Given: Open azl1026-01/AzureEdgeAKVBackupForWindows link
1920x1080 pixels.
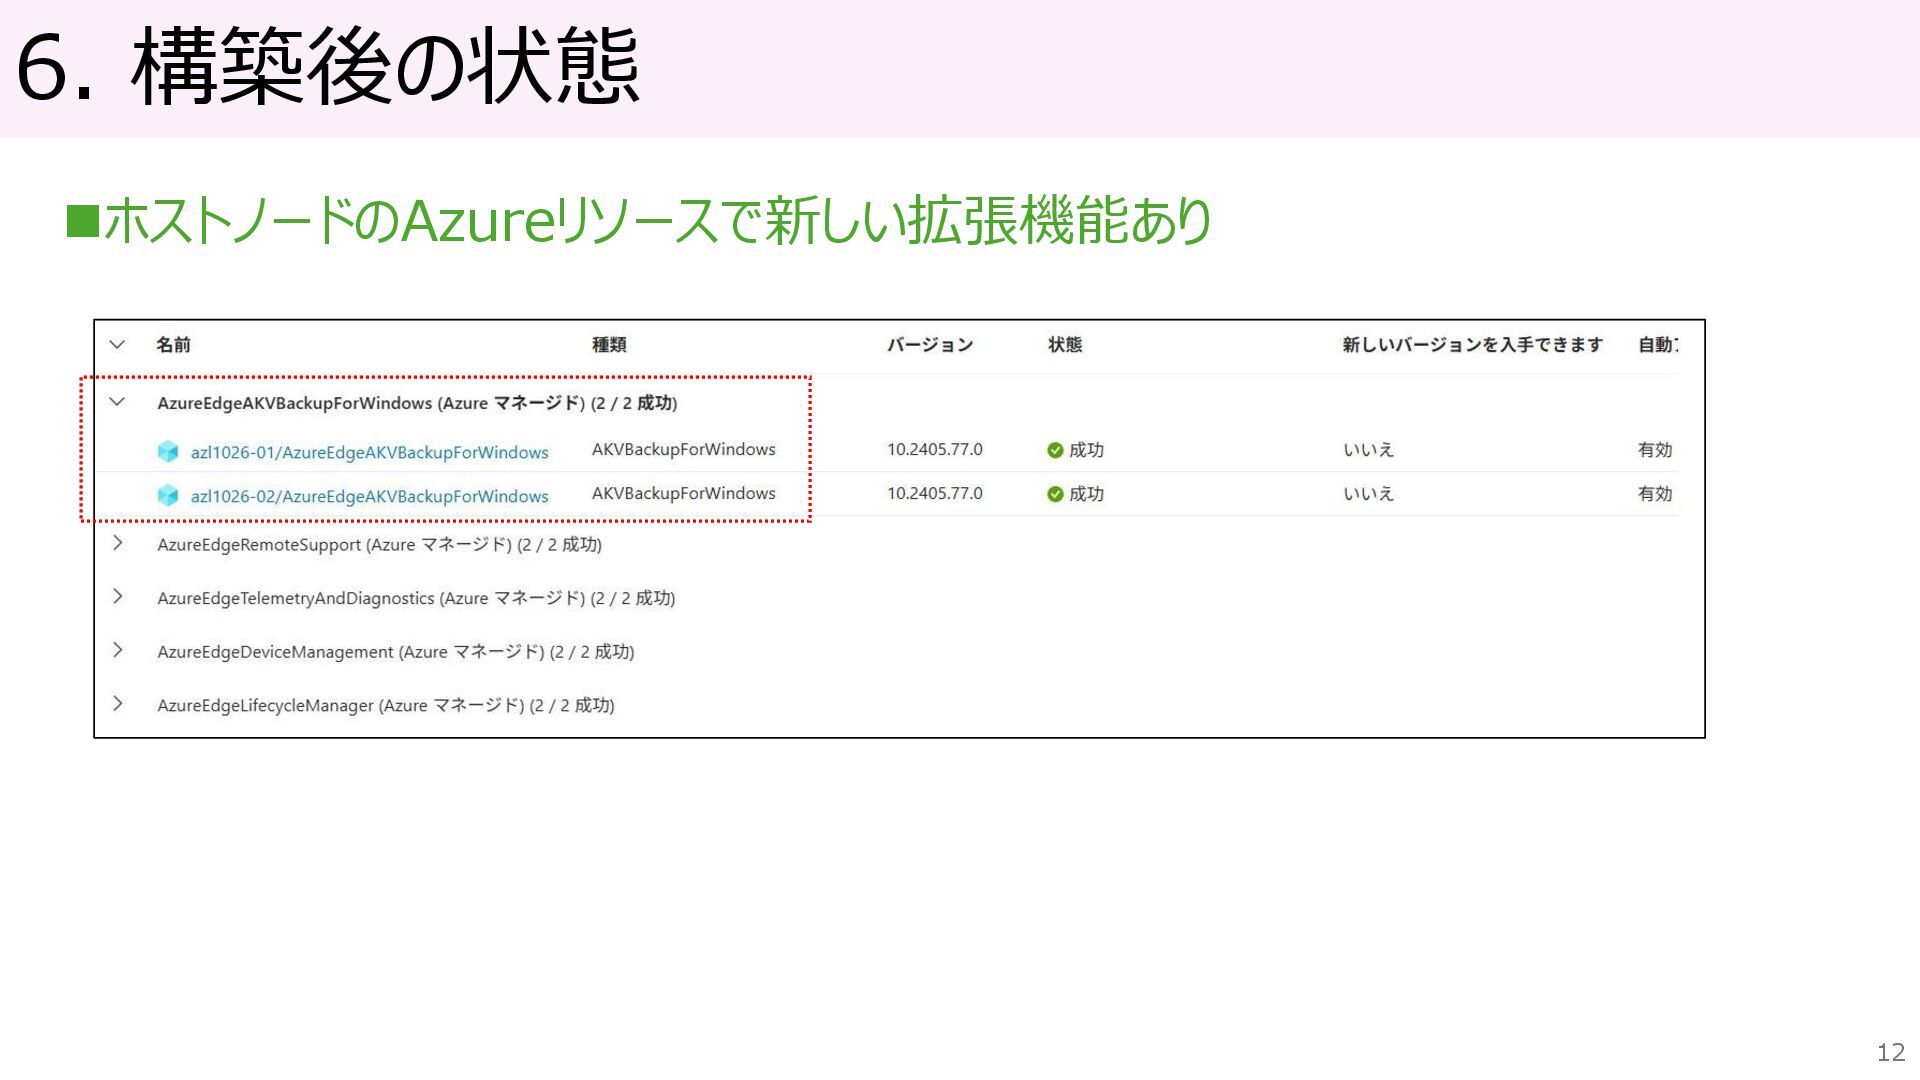Looking at the screenshot, I should coord(369,453).
